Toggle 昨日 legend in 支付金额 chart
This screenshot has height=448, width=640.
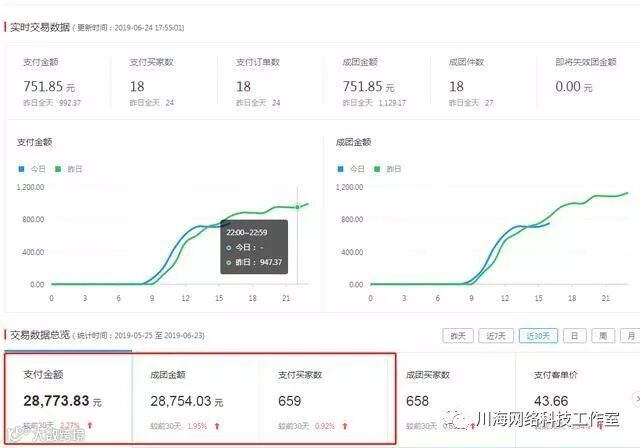(x=69, y=169)
